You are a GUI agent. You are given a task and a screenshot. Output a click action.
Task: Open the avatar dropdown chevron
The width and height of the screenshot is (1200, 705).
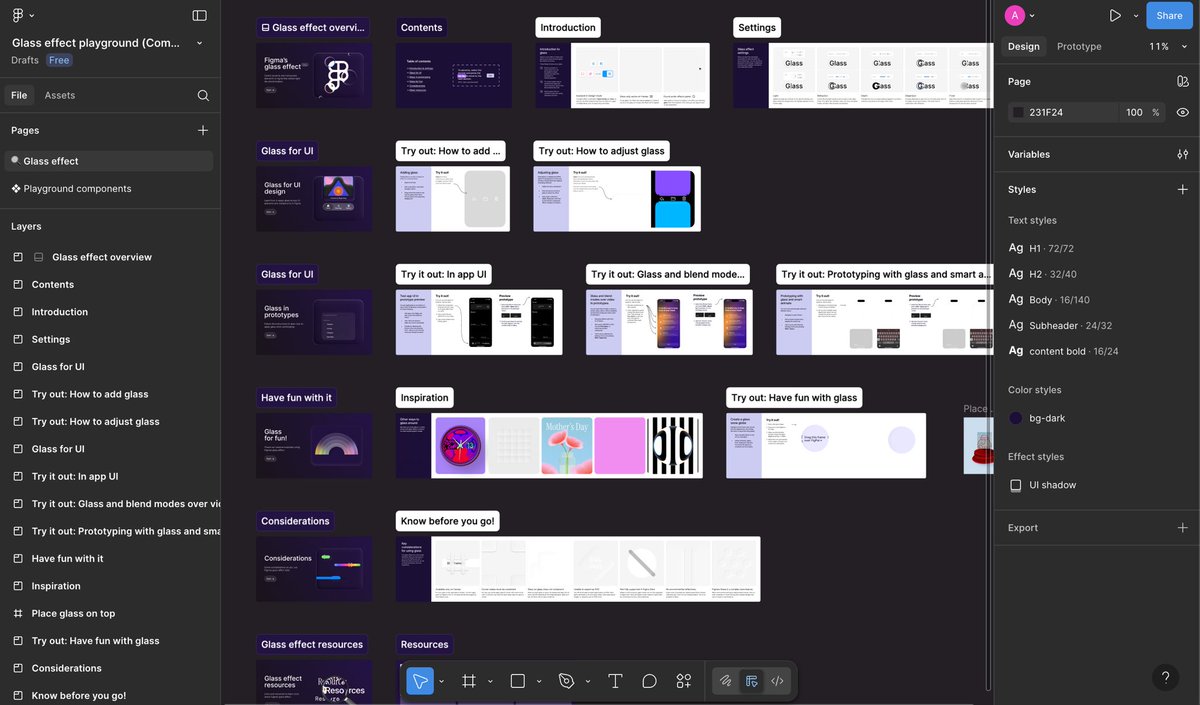[1032, 16]
